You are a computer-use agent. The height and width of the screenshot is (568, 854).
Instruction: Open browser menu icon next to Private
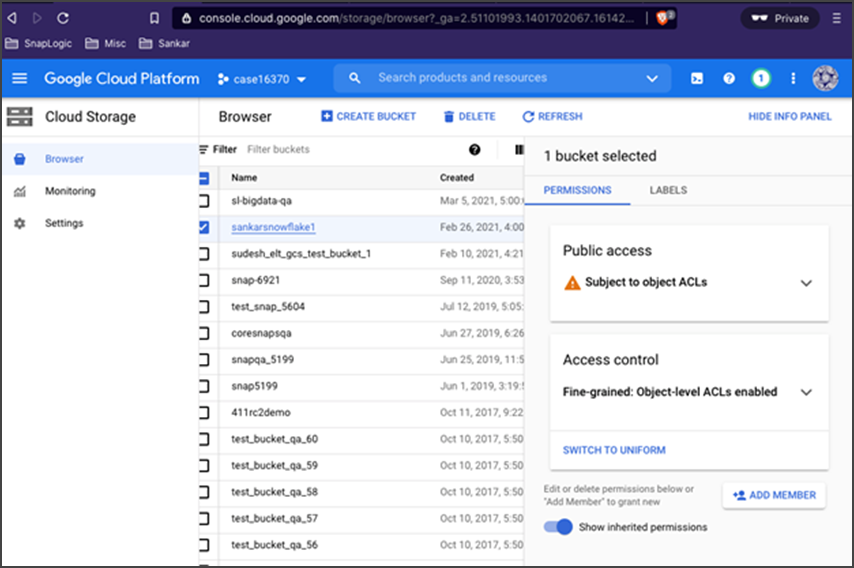tap(837, 19)
